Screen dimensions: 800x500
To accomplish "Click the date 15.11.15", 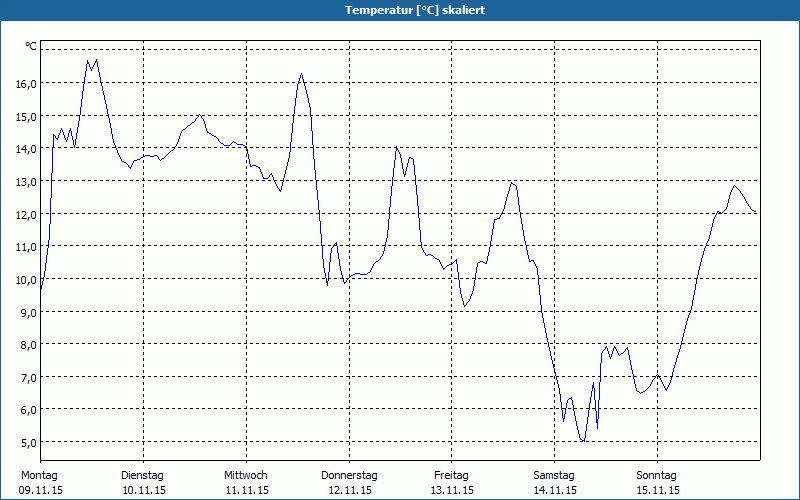I will pyautogui.click(x=658, y=491).
